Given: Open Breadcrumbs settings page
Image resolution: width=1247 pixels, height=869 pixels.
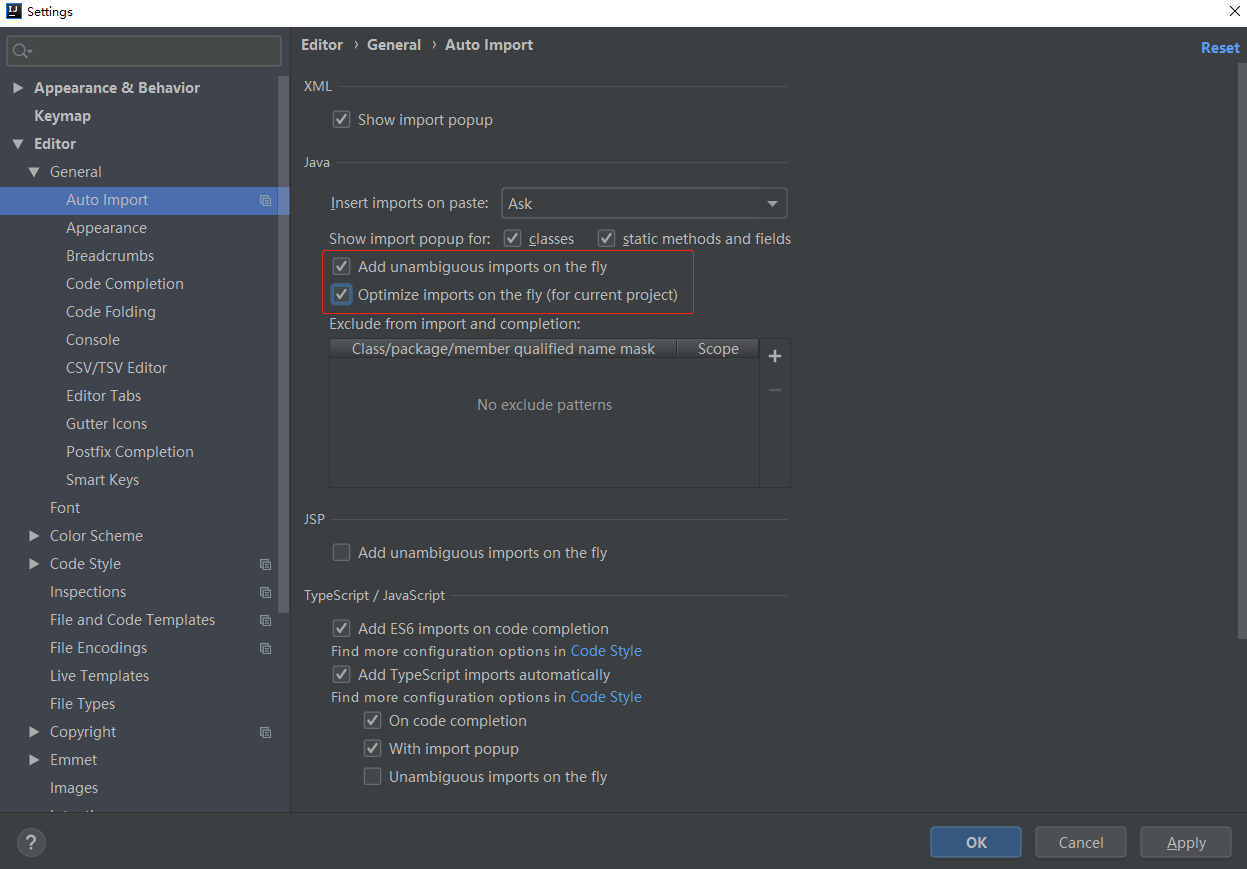Looking at the screenshot, I should tap(110, 256).
